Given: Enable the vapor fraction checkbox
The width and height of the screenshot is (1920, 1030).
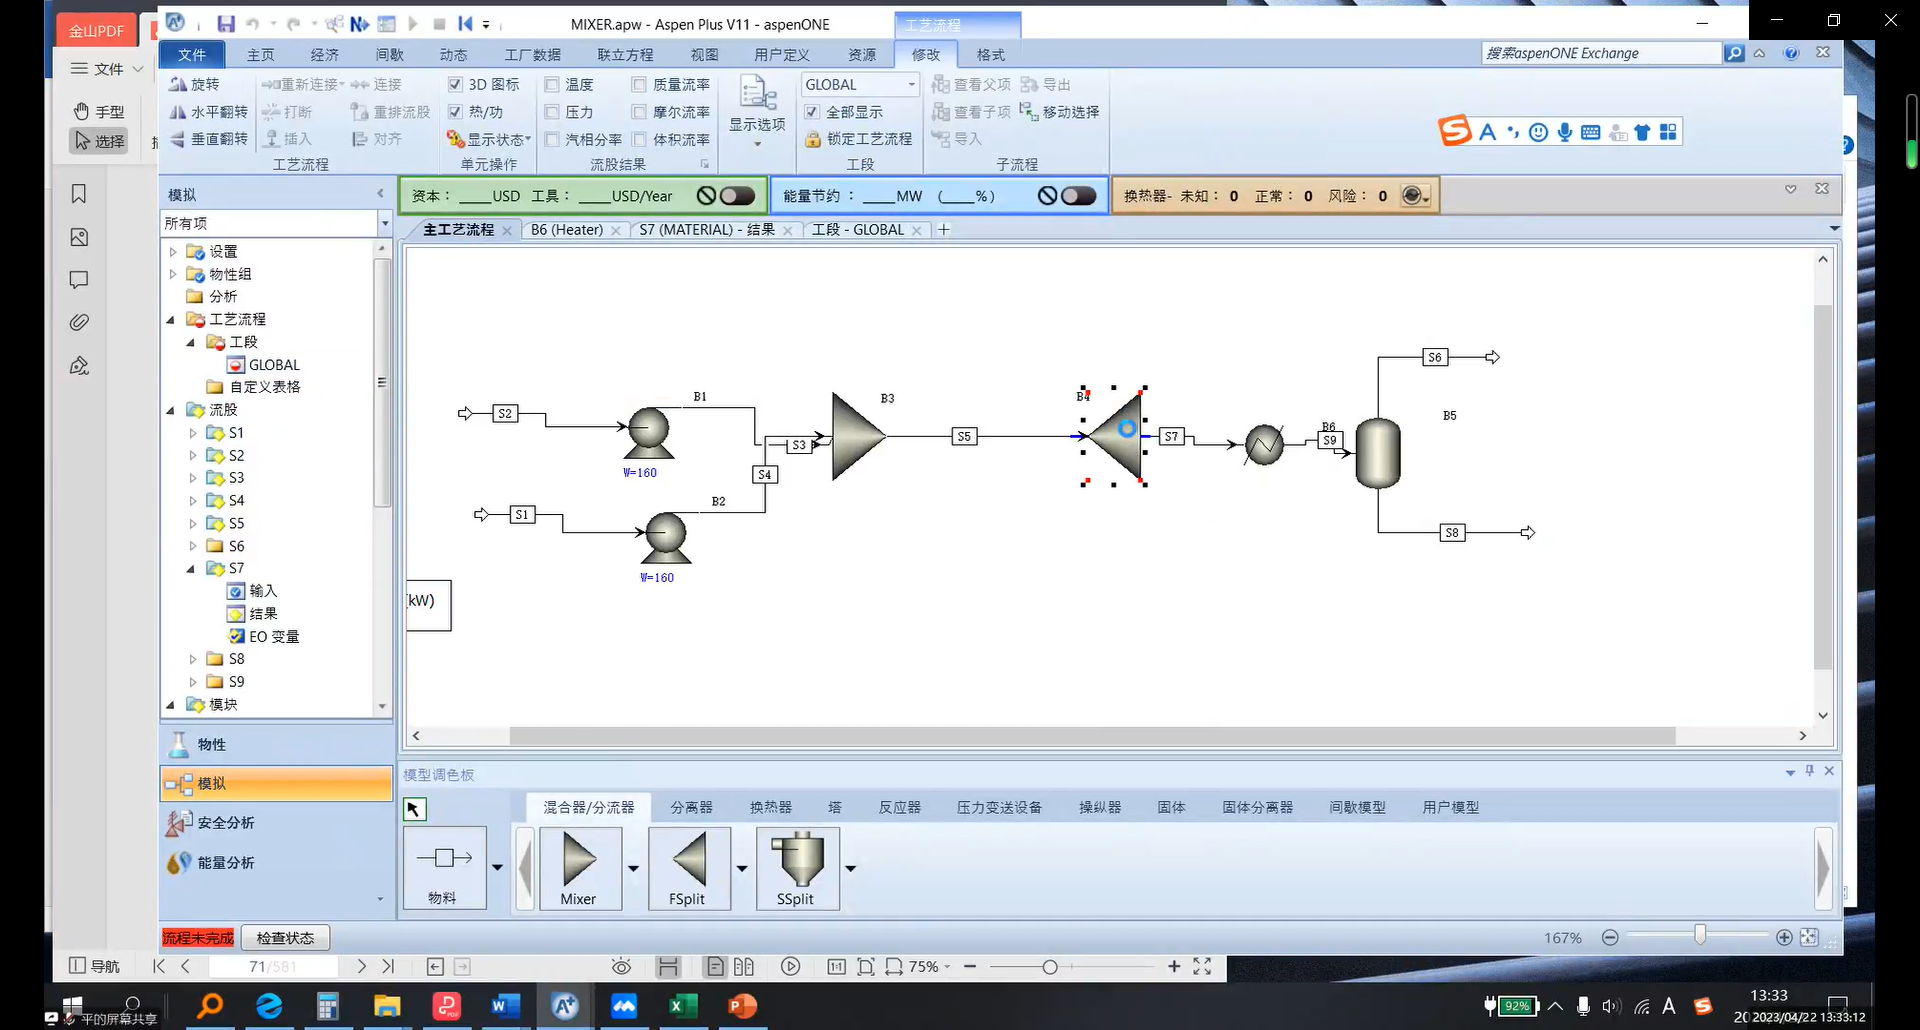Looking at the screenshot, I should [x=552, y=139].
